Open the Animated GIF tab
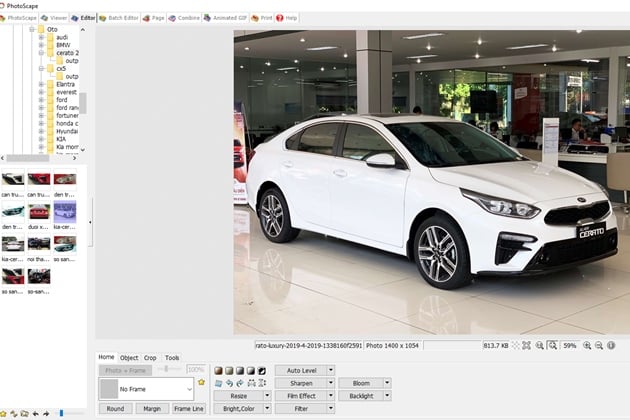630x420 pixels. 225,18
